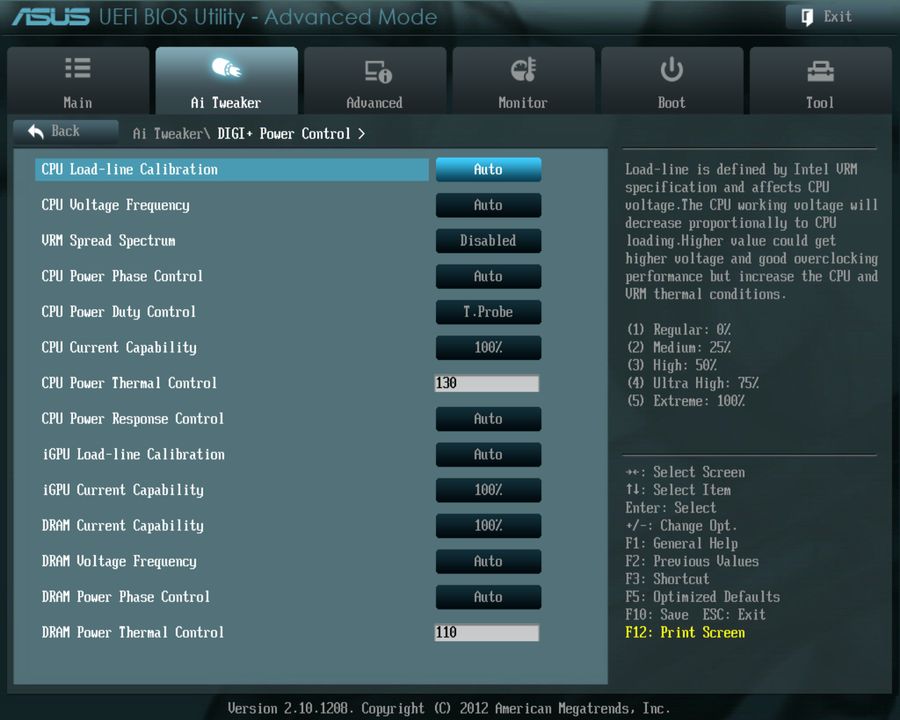Click the Main tab list icon
This screenshot has height=720, width=900.
77,68
